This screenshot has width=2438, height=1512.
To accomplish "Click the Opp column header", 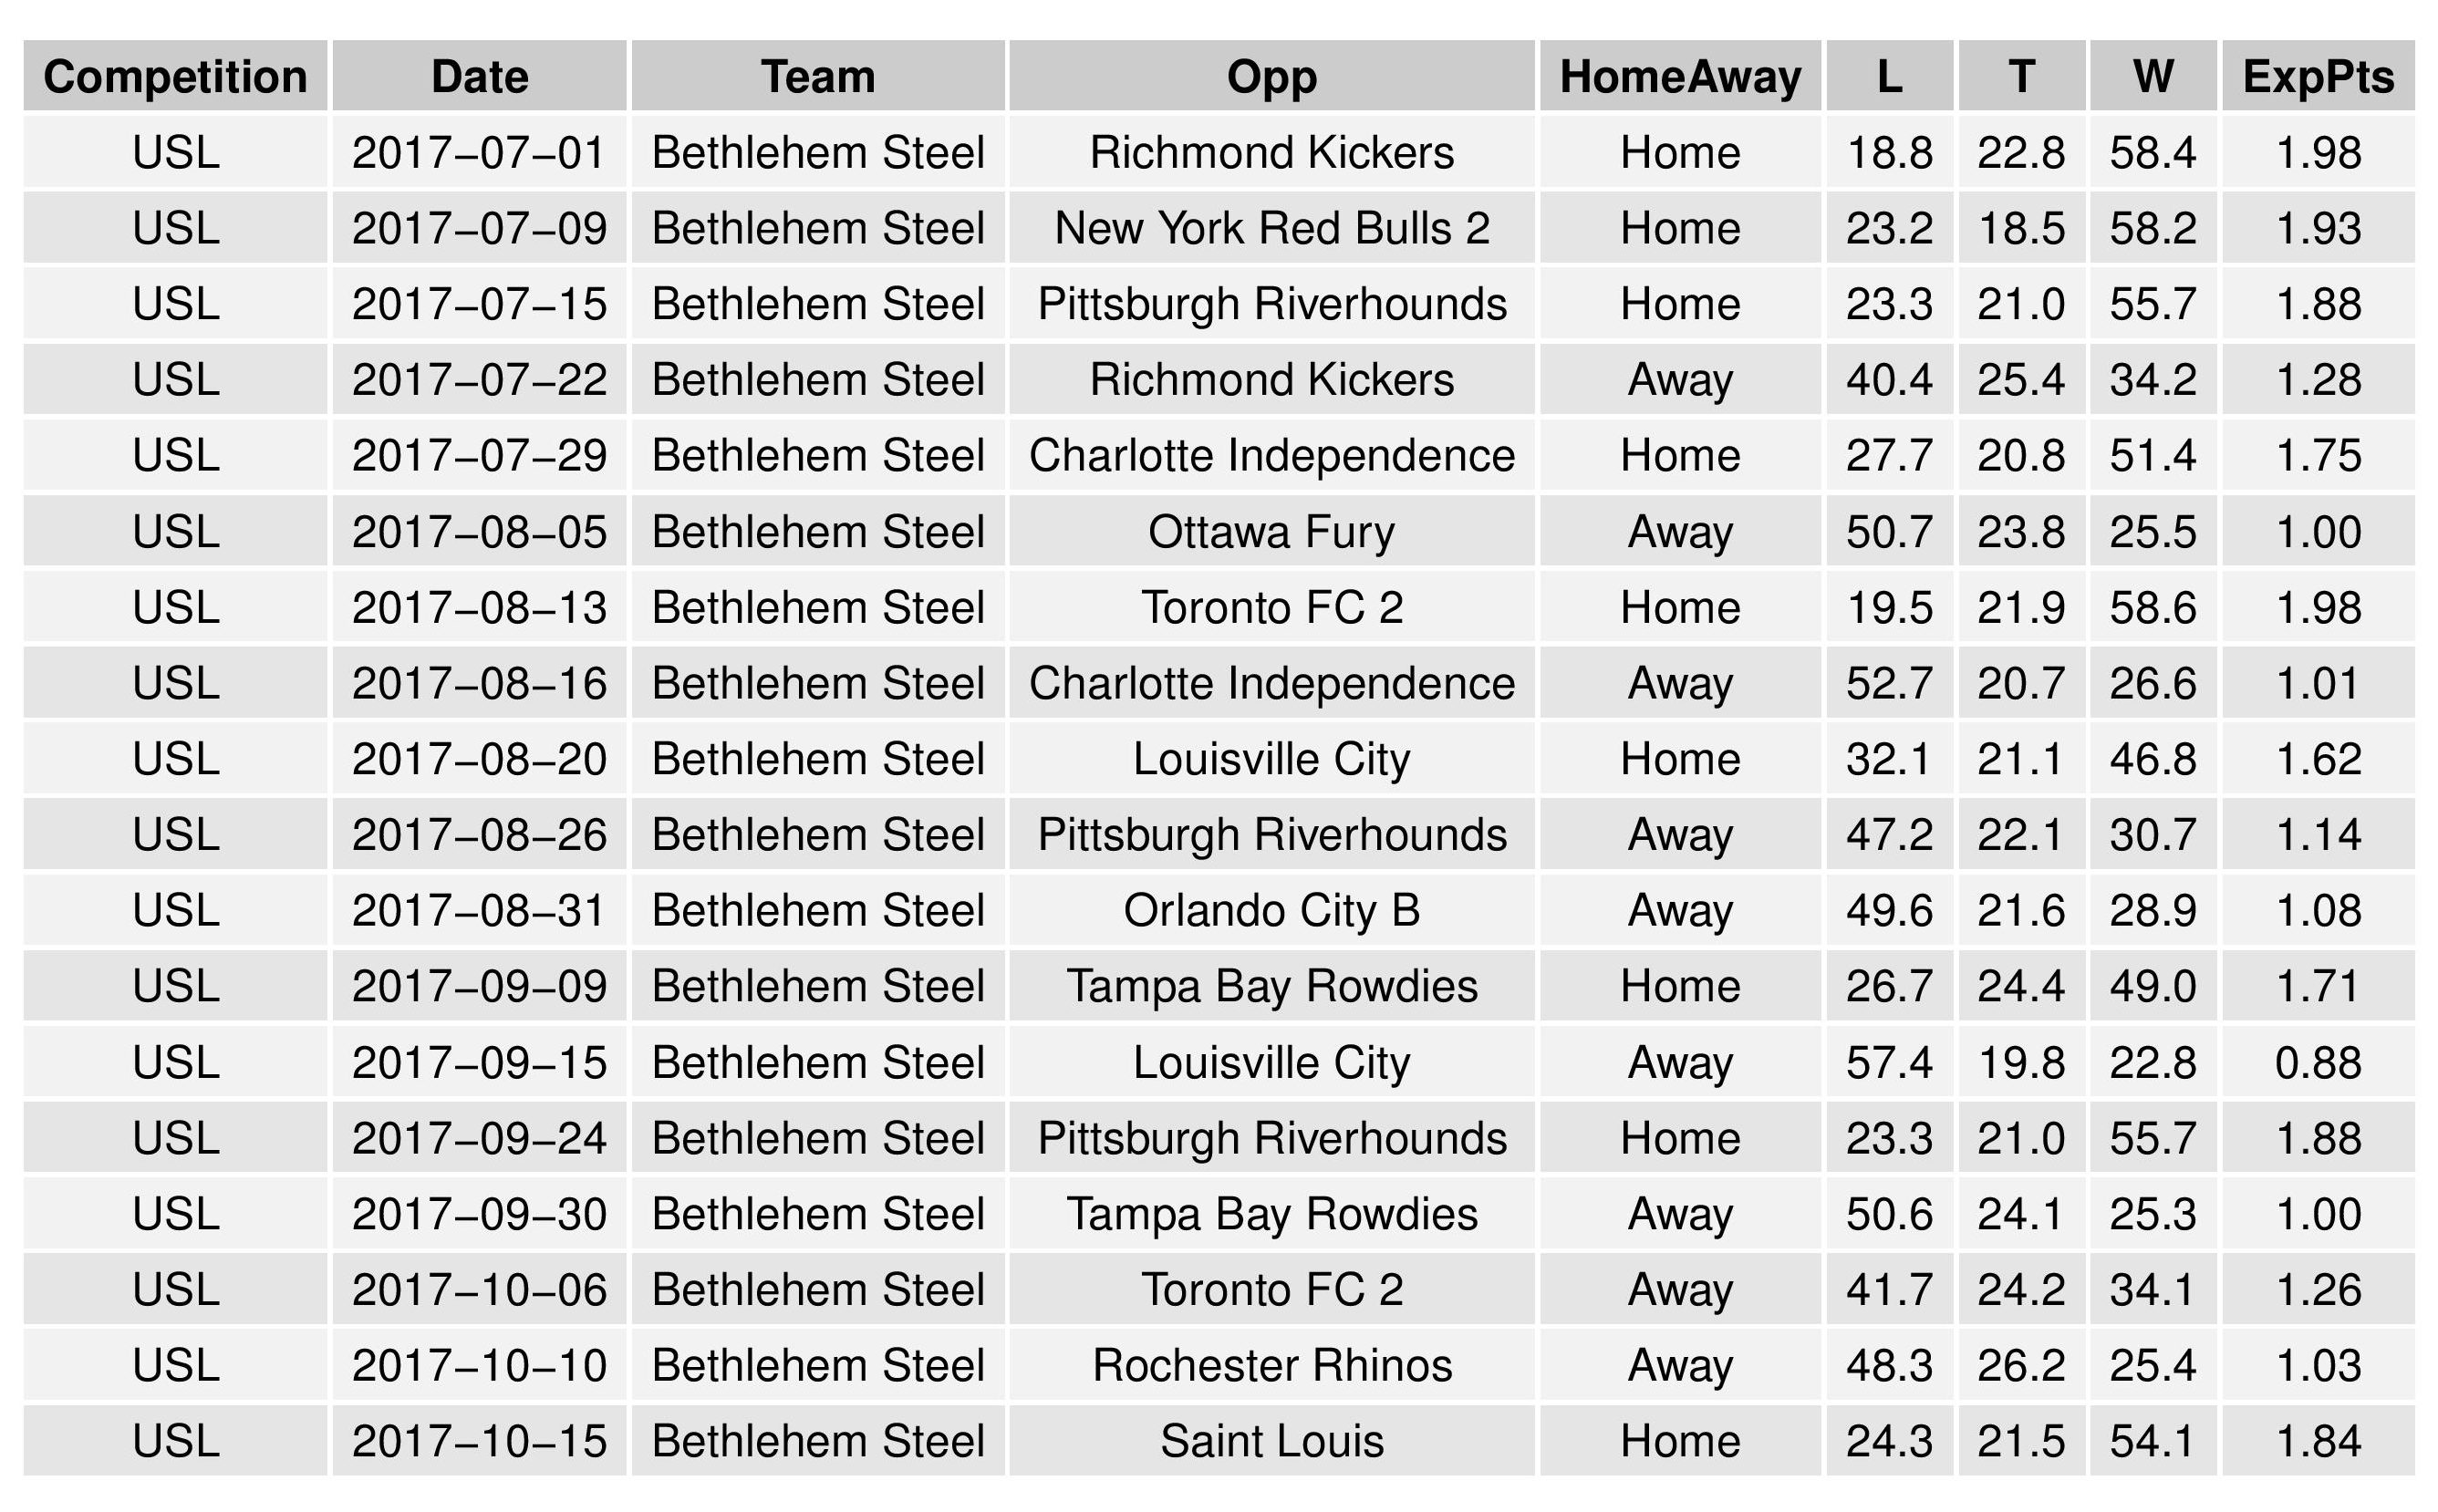I will [x=1271, y=77].
